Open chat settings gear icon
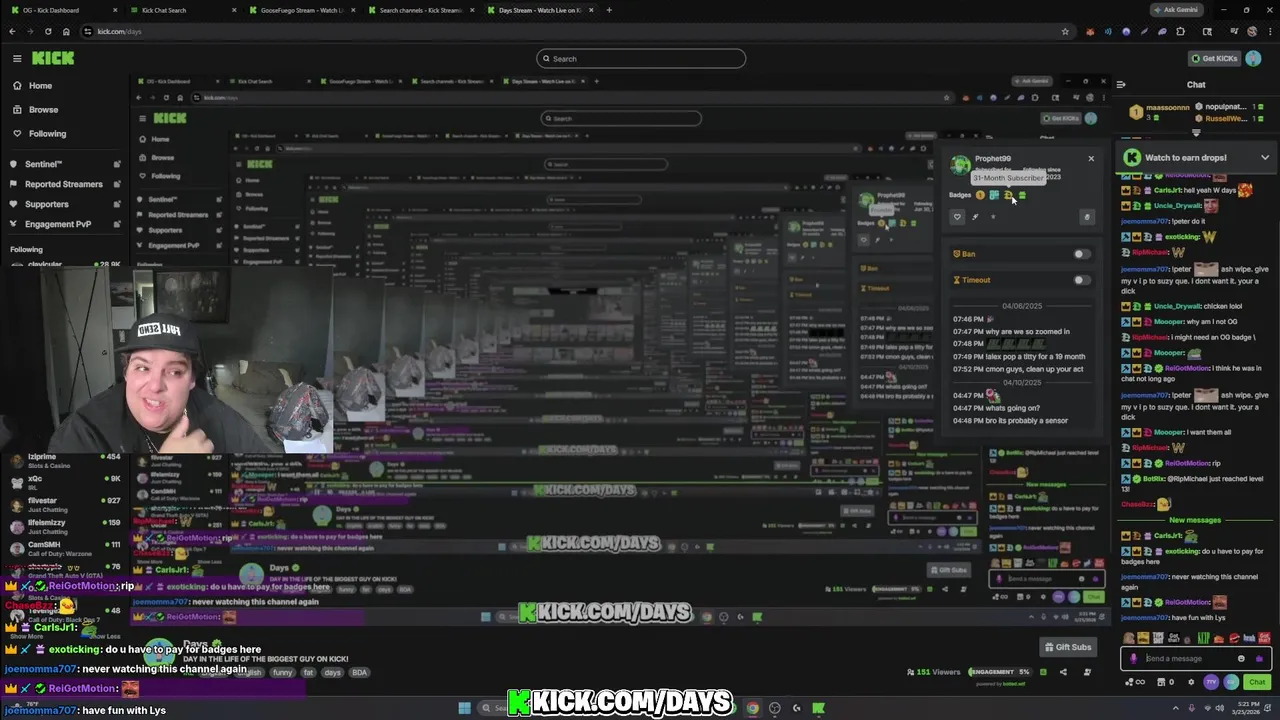The height and width of the screenshot is (720, 1280). pos(1191,682)
